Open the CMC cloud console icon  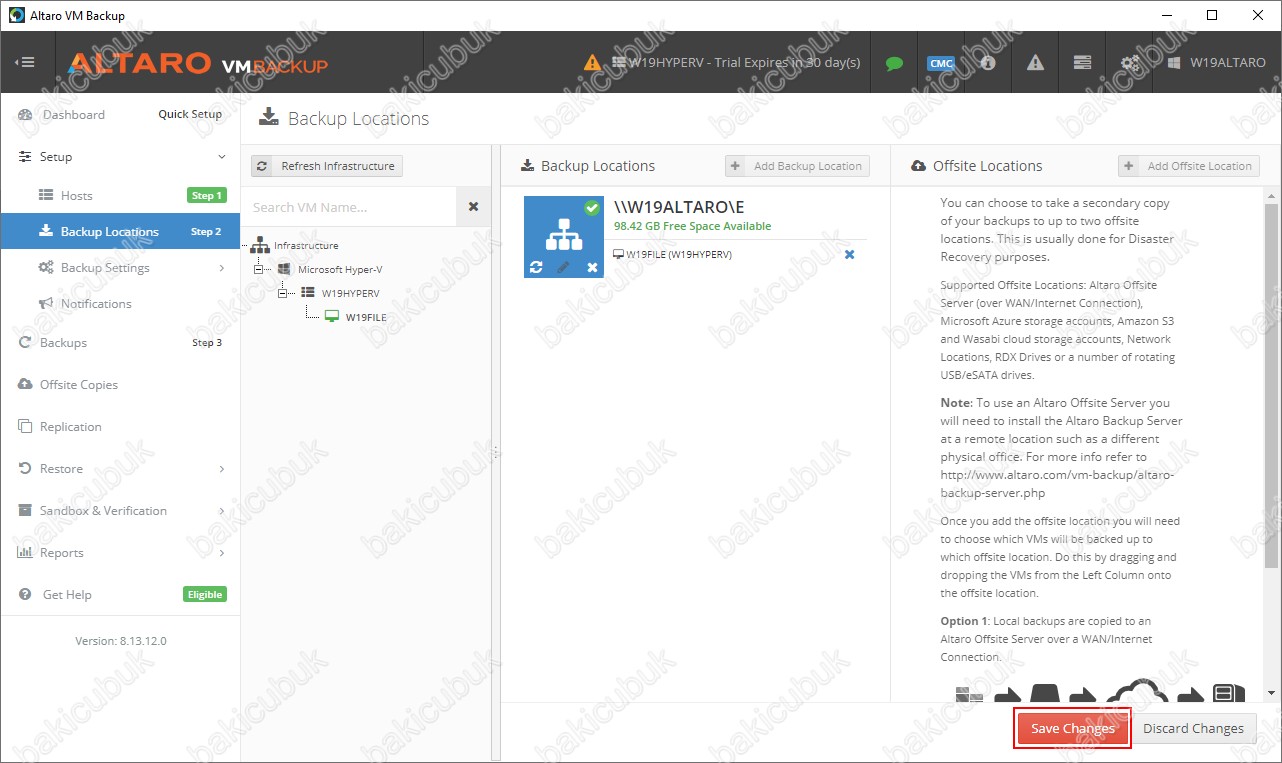pyautogui.click(x=941, y=62)
